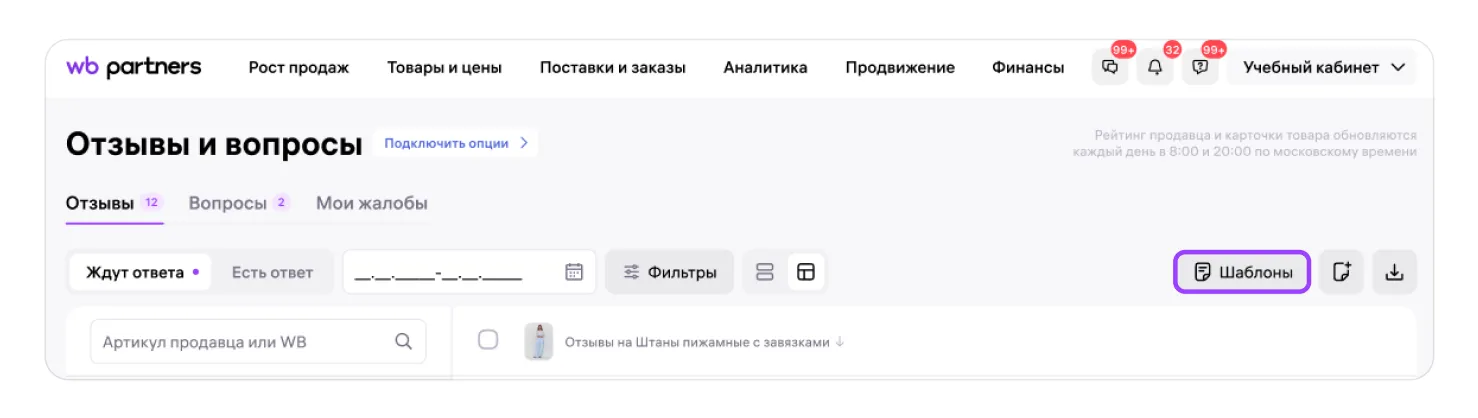Viewport: 1478px width, 418px height.
Task: Select the "Есть ответ" filter toggle
Action: tap(272, 272)
